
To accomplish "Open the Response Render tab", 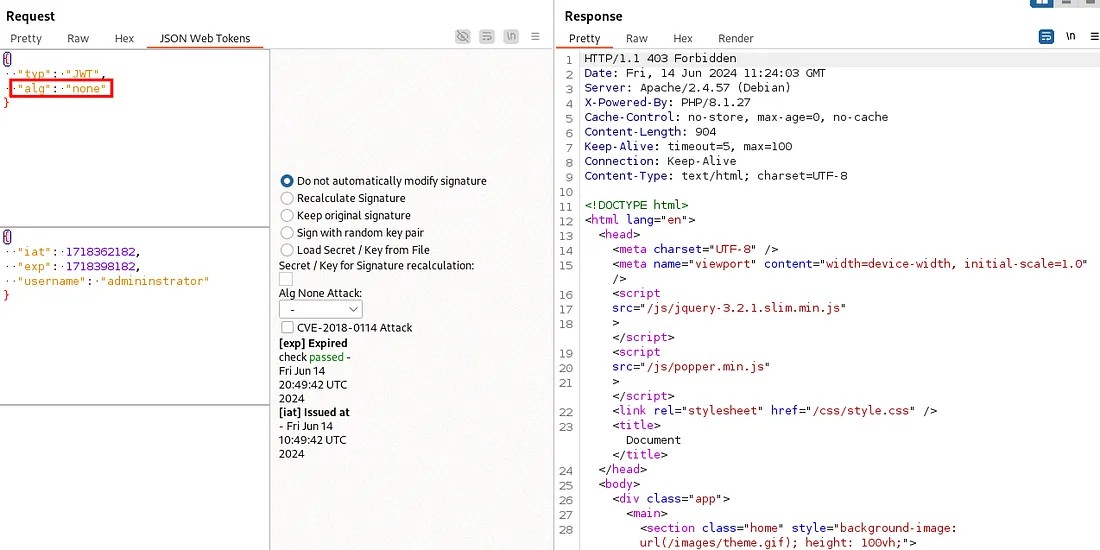I will (735, 39).
